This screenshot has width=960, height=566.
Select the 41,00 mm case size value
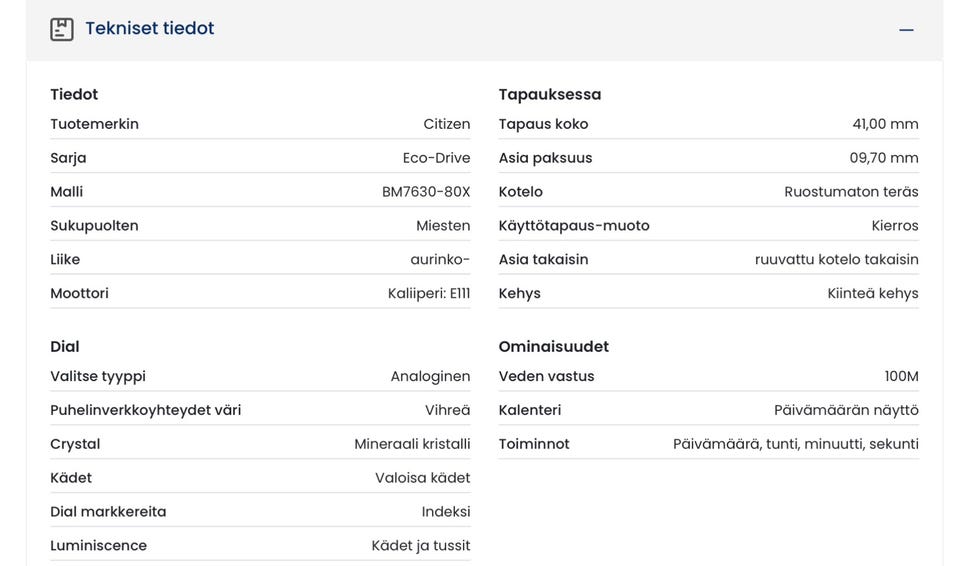point(885,125)
